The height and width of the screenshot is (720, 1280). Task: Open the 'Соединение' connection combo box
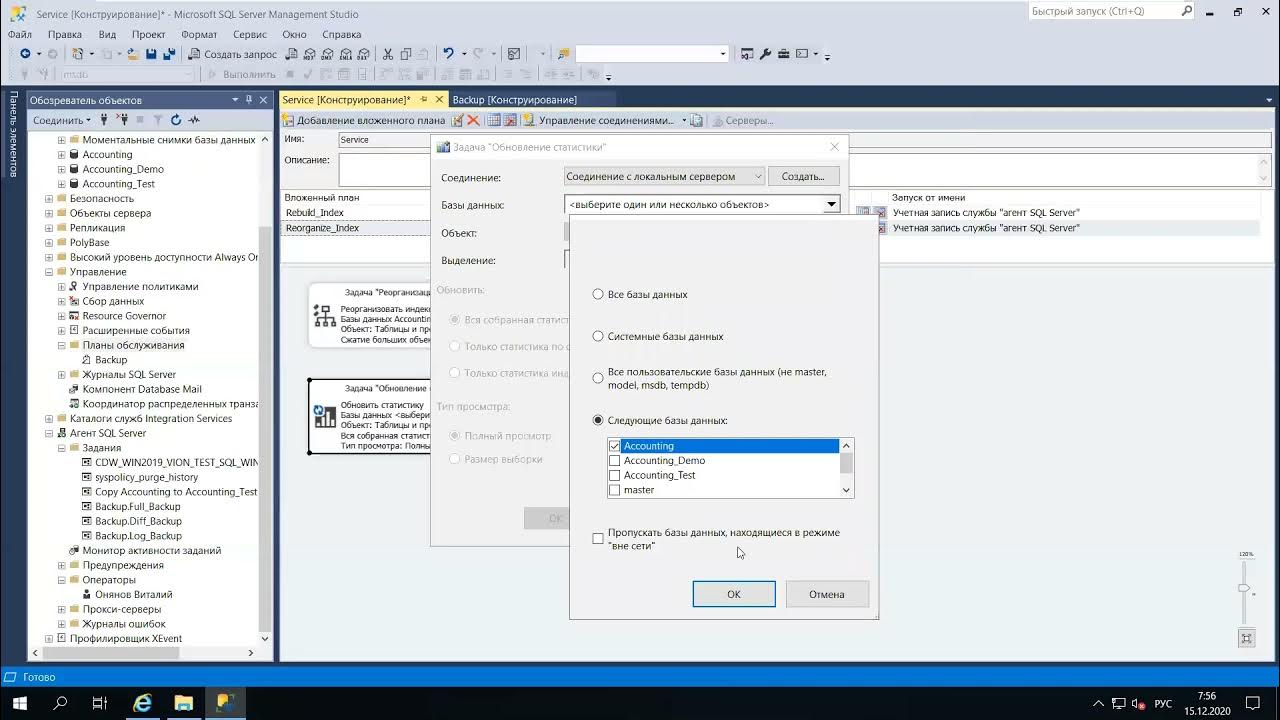pos(664,177)
